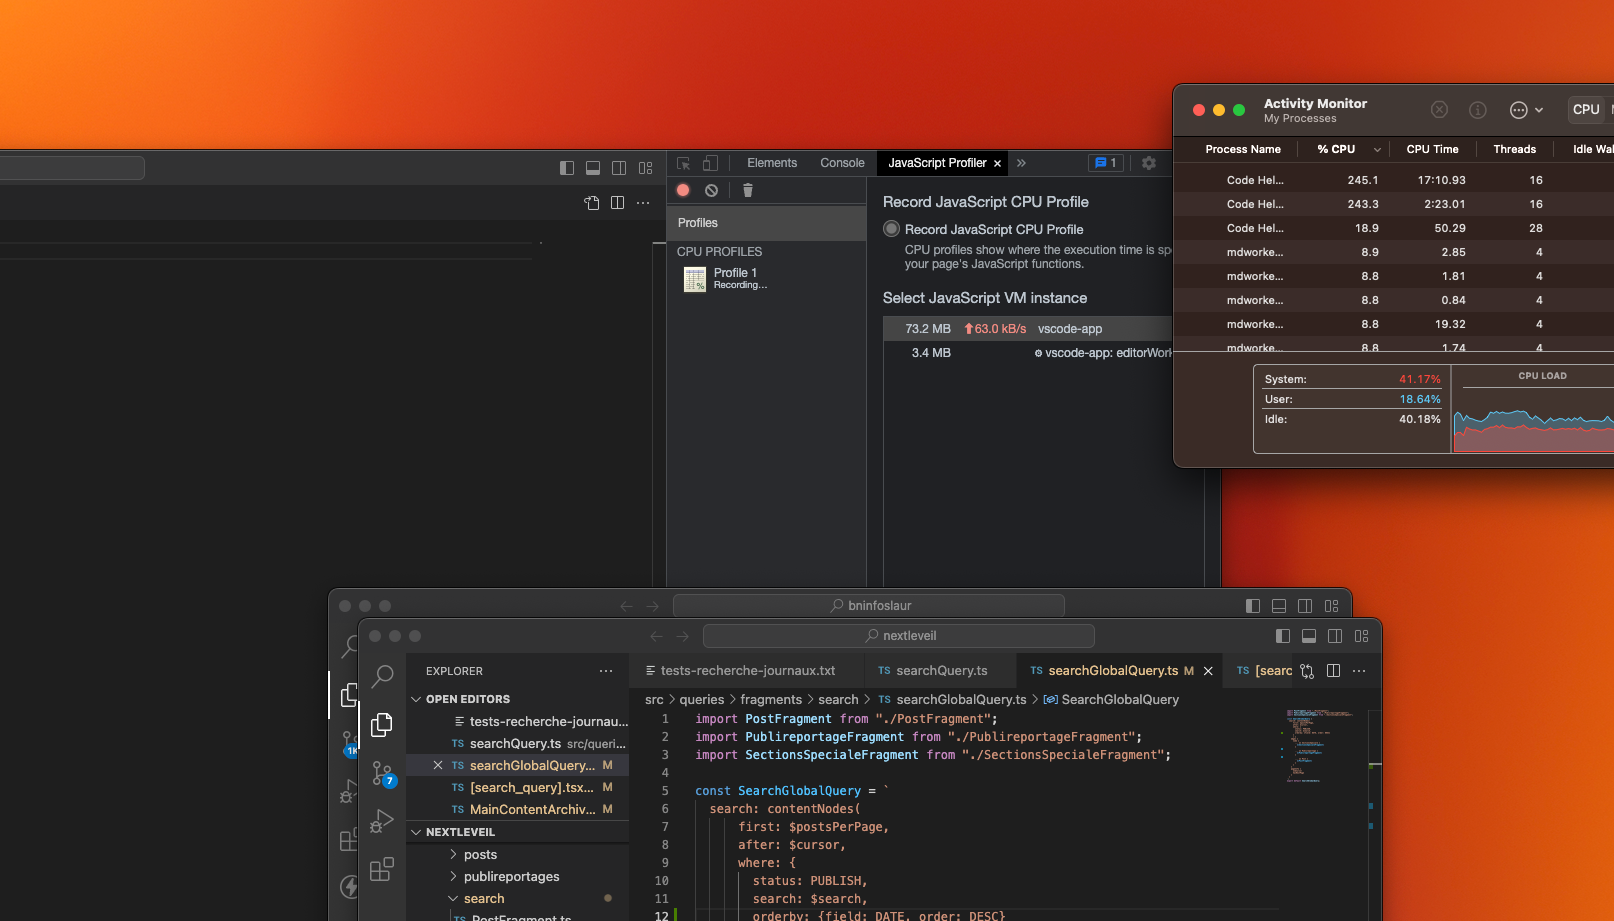Activate the inspect element picker icon
The image size is (1614, 921).
point(684,163)
